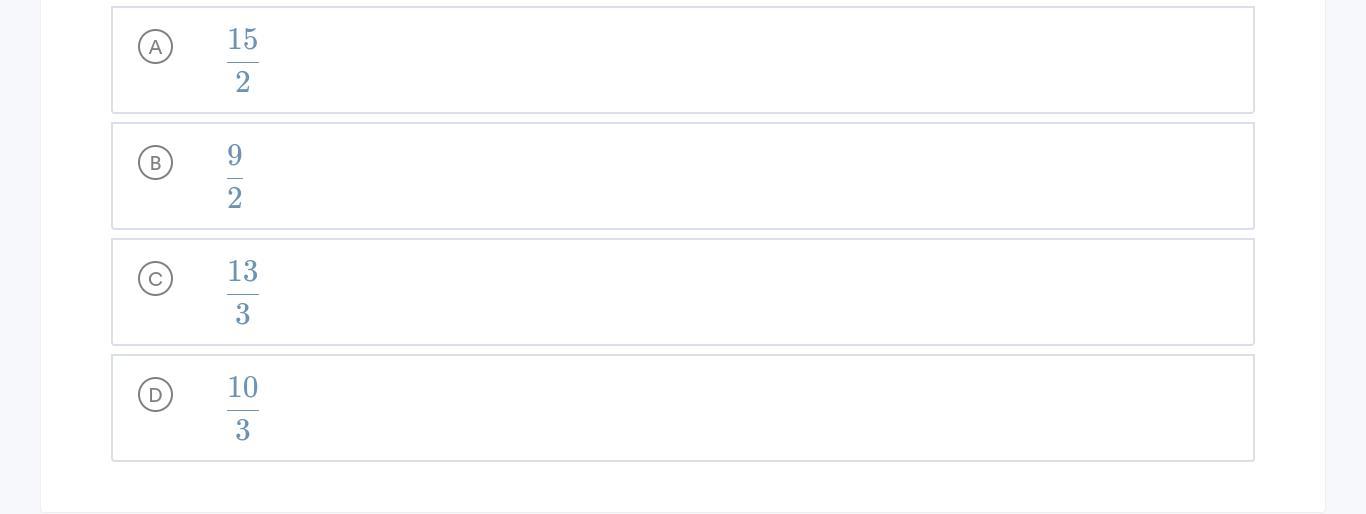The height and width of the screenshot is (514, 1366).
Task: Click denominator 2 in option B
Action: tap(235, 198)
